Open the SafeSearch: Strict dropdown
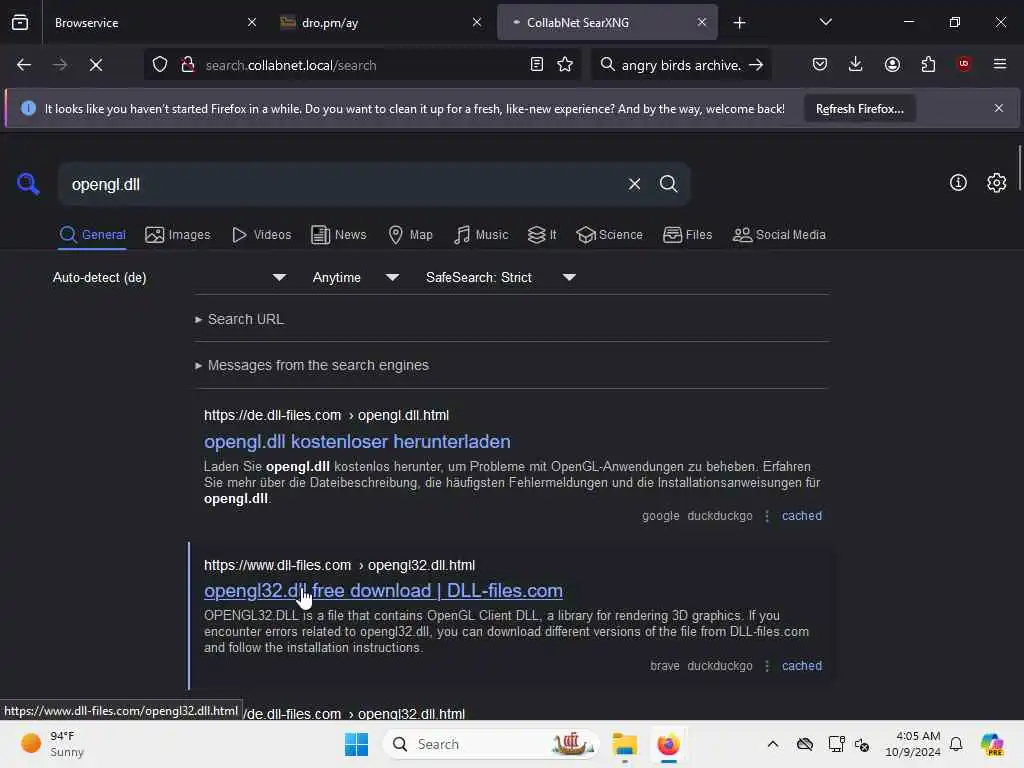The height and width of the screenshot is (768, 1024). pyautogui.click(x=501, y=278)
